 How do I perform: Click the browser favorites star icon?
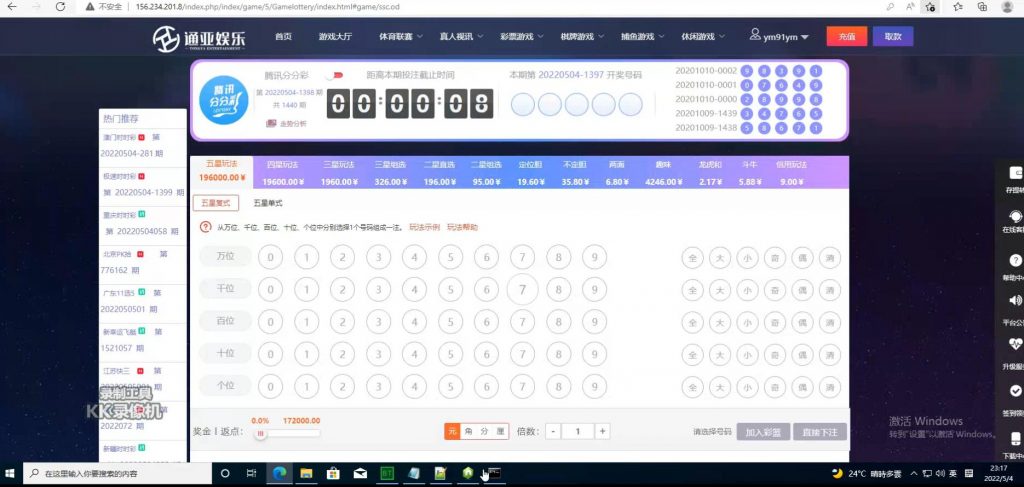(x=957, y=7)
